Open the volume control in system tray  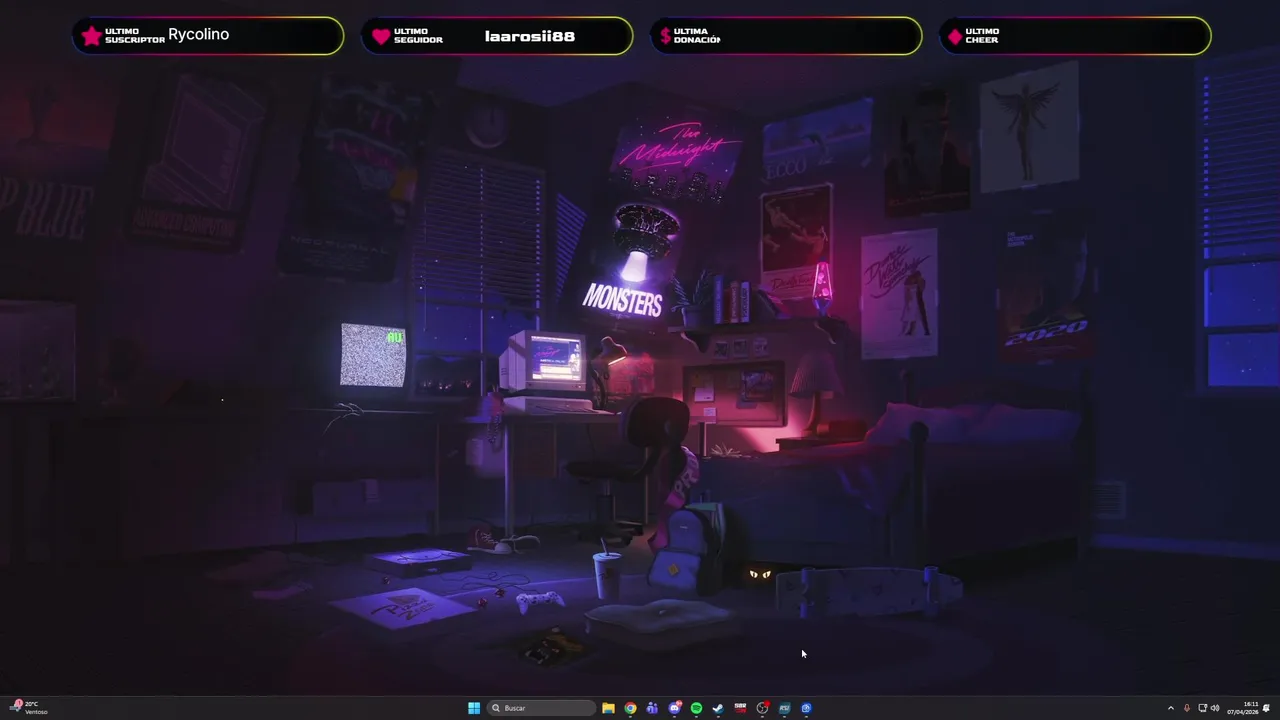click(1215, 708)
